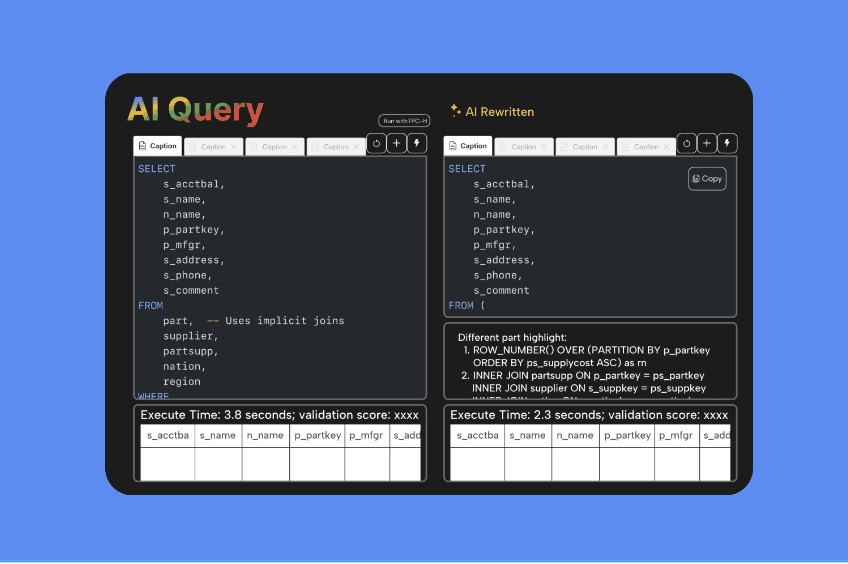Click the Run with TPC-H button
Viewport: 848px width, 564px height.
404,121
